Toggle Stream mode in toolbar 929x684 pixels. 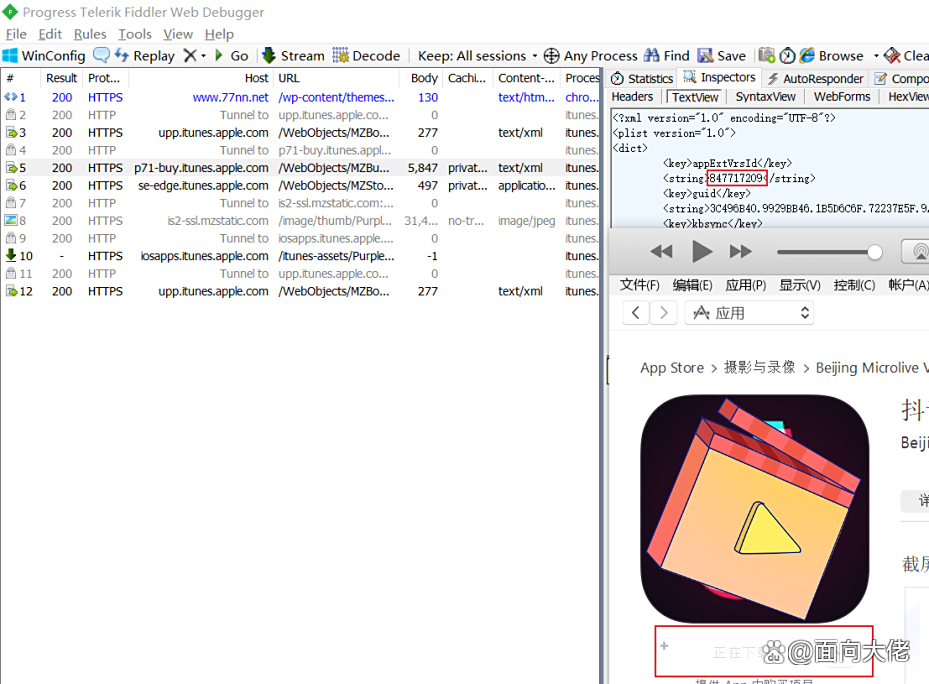click(x=293, y=56)
